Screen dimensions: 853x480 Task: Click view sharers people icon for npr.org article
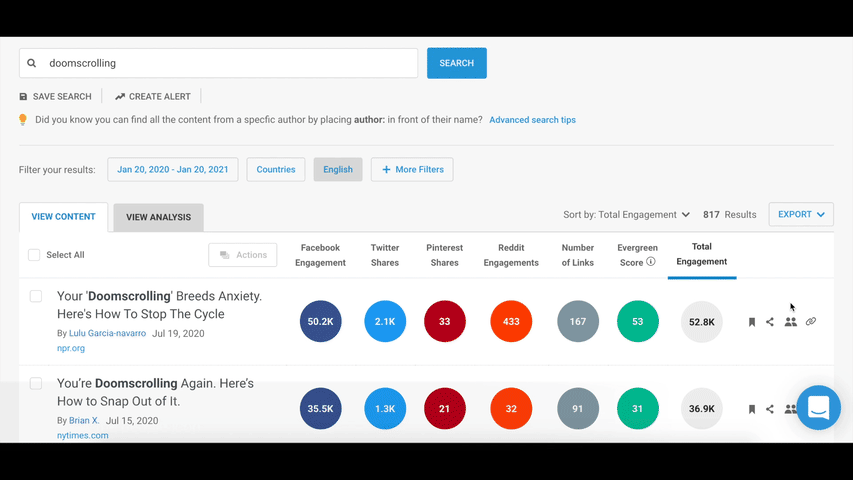(790, 322)
